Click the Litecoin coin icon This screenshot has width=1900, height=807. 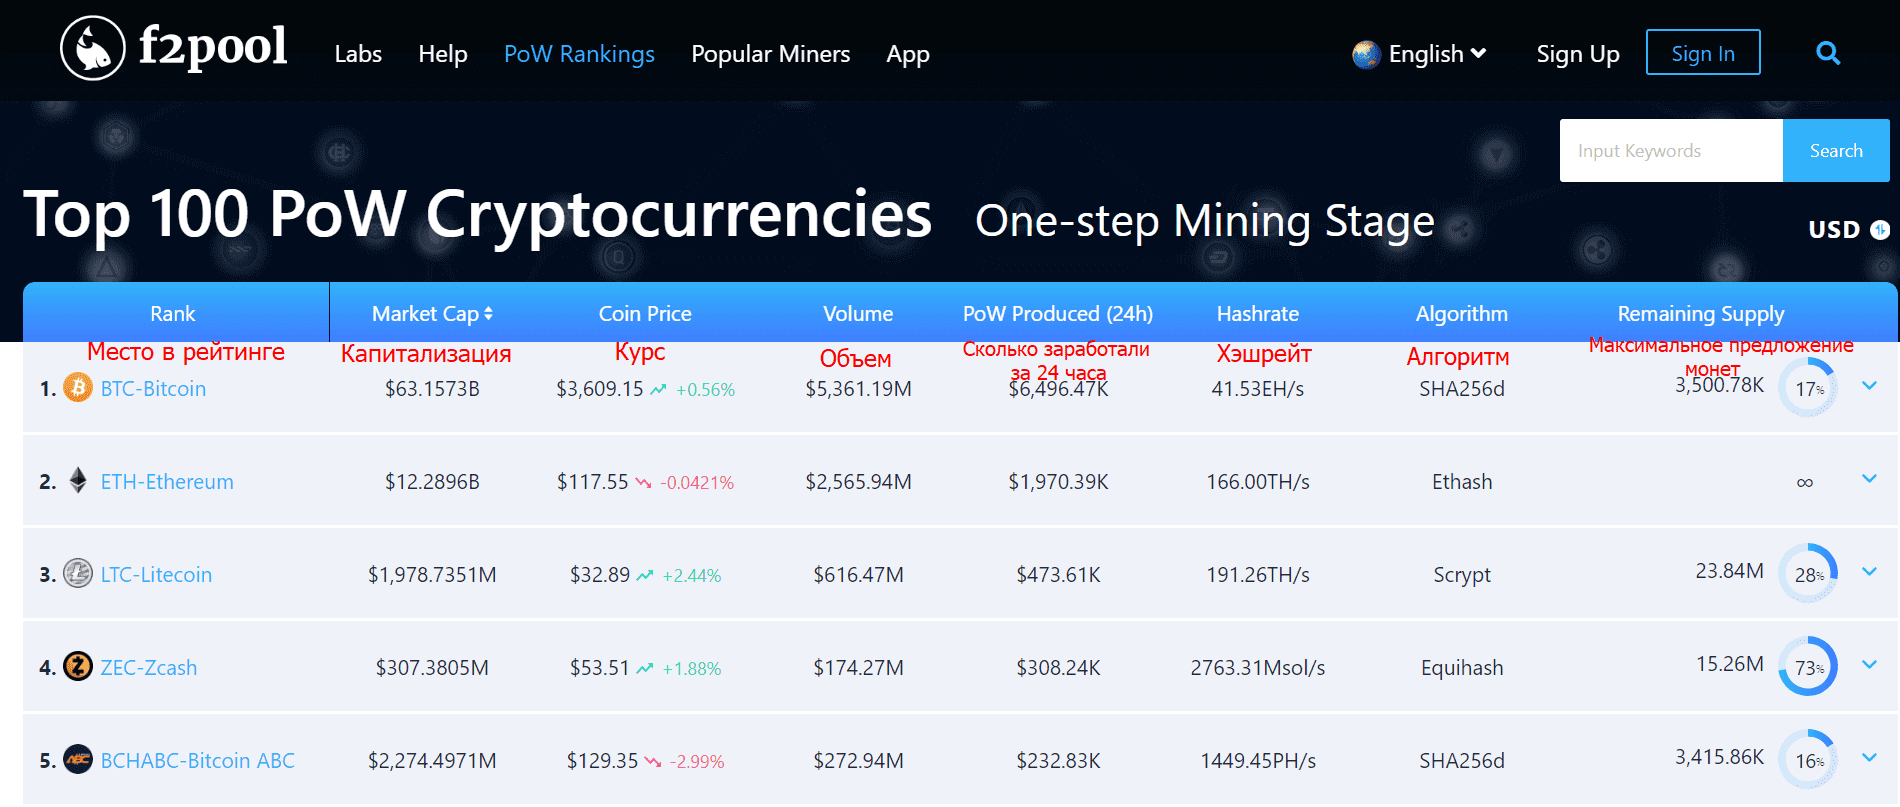click(x=78, y=573)
